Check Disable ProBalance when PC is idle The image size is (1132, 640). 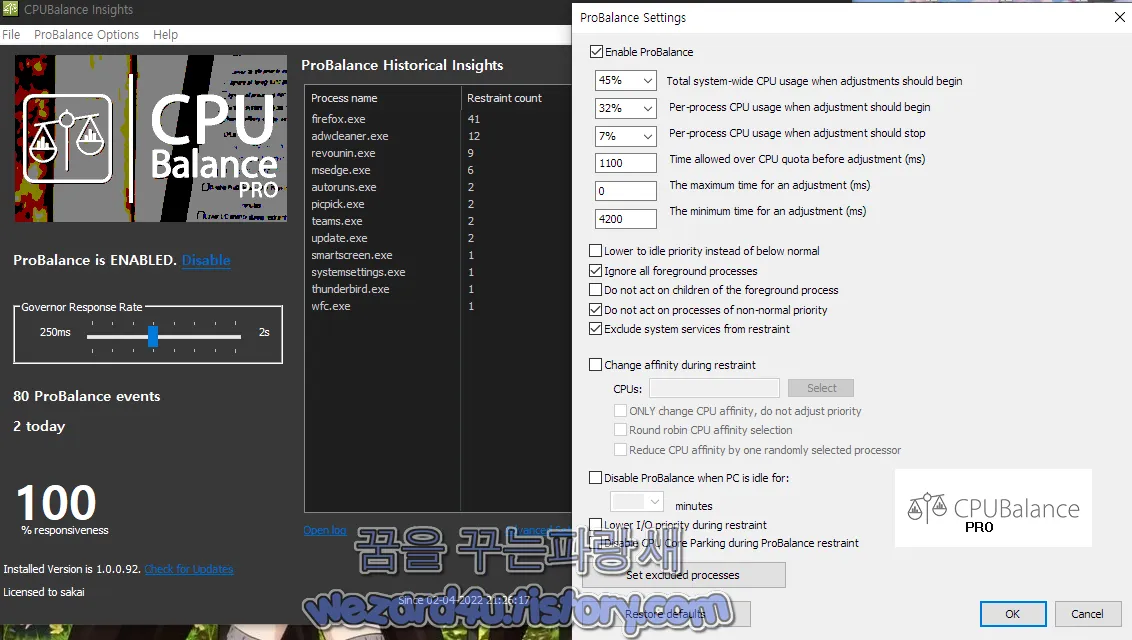pyautogui.click(x=596, y=478)
